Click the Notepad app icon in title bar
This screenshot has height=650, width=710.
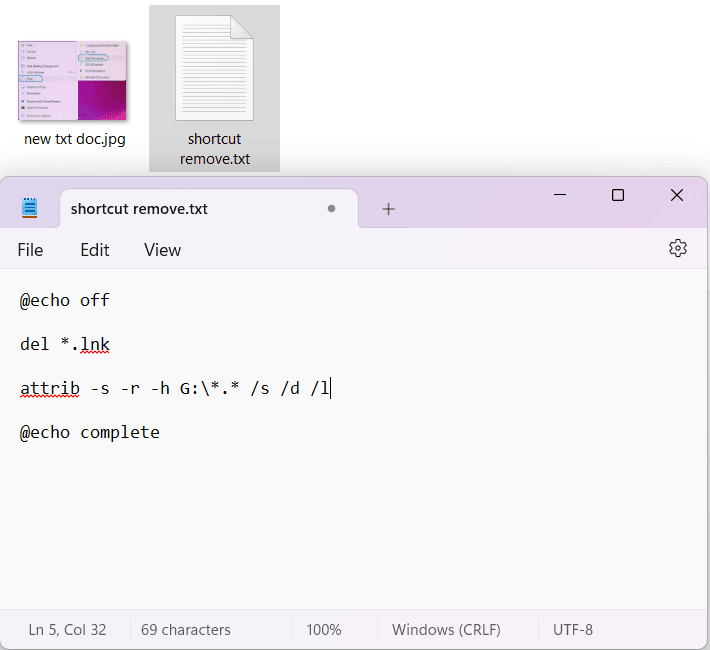point(30,208)
